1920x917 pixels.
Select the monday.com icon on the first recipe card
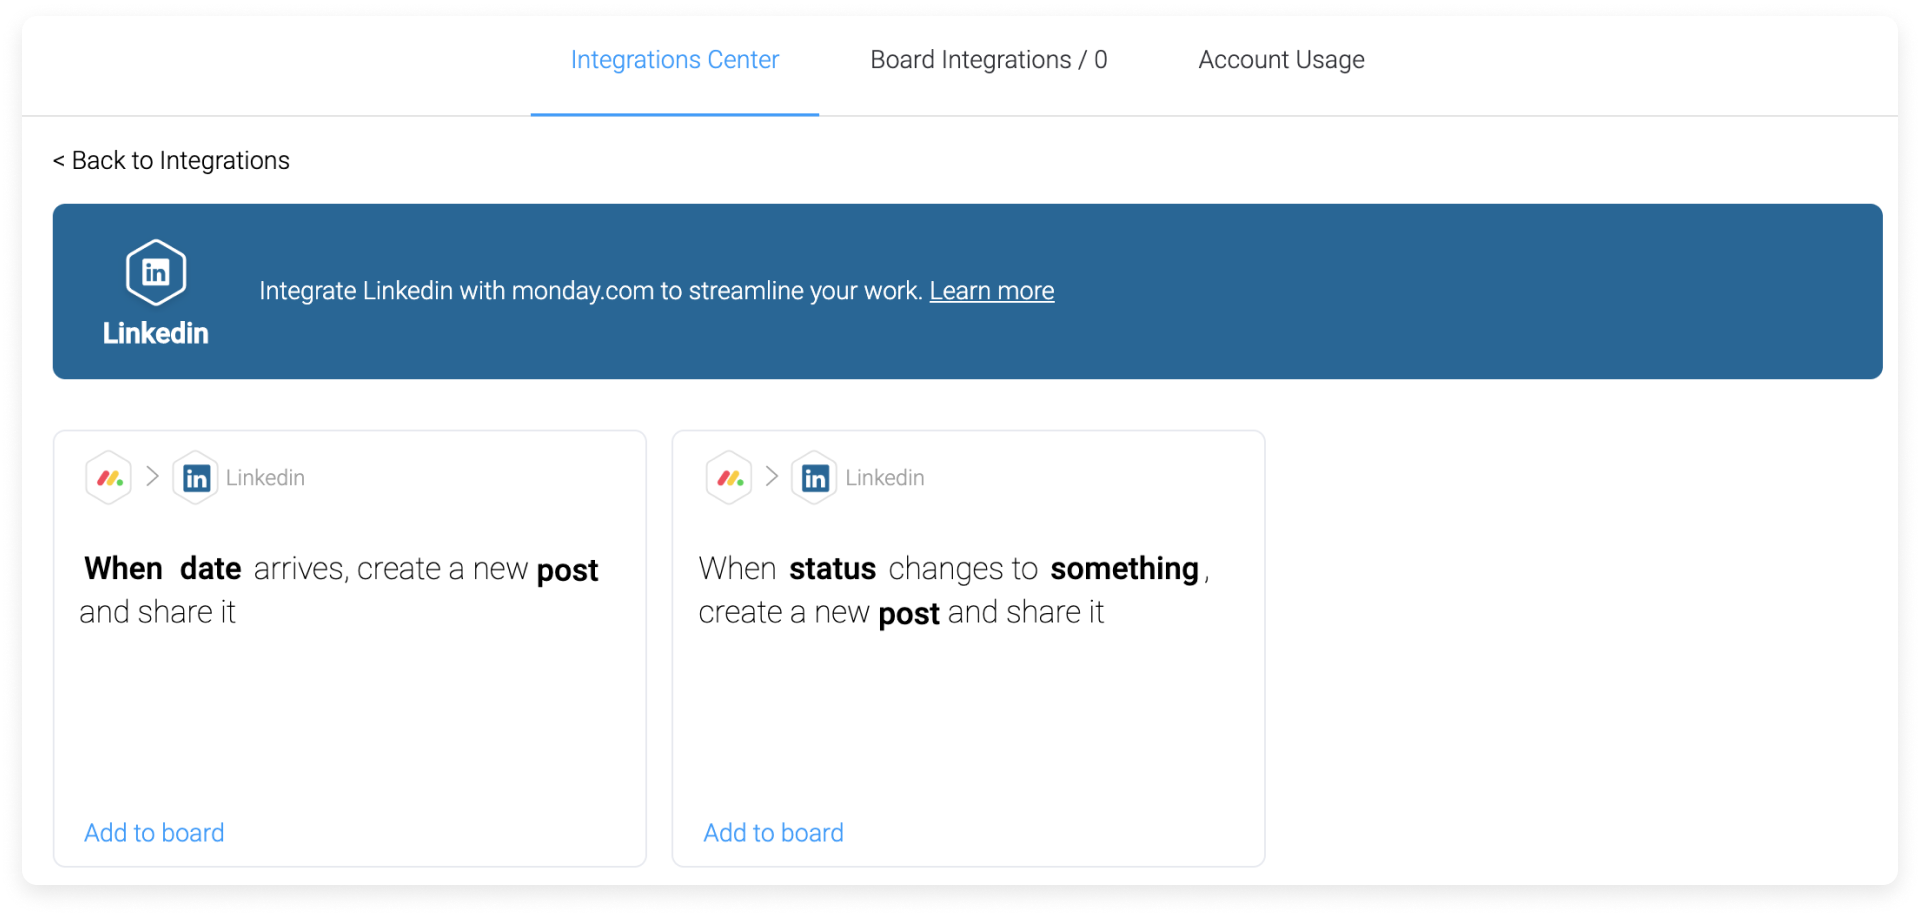pos(108,477)
